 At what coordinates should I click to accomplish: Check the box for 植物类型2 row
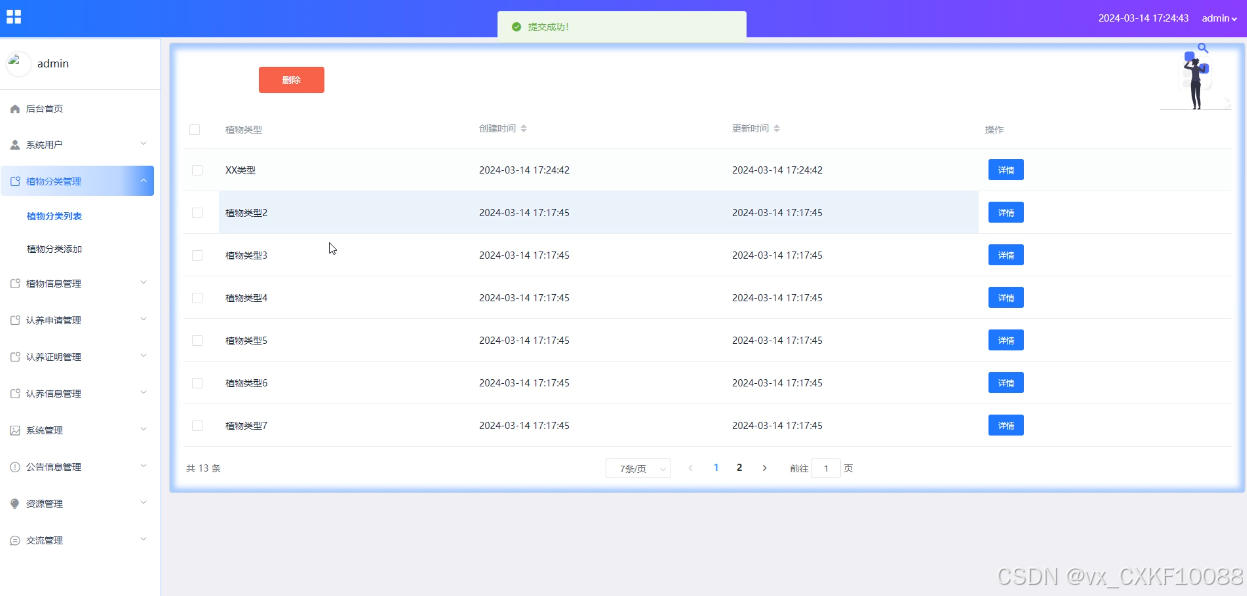click(197, 212)
